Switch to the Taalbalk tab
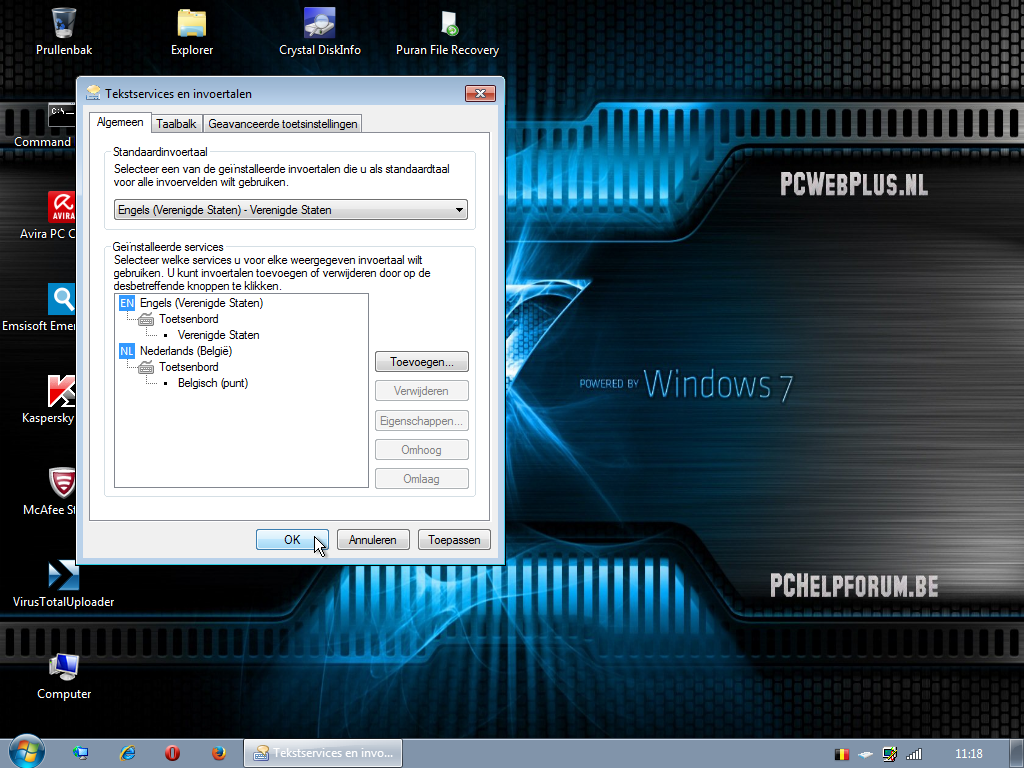Viewport: 1024px width, 768px height. click(176, 123)
